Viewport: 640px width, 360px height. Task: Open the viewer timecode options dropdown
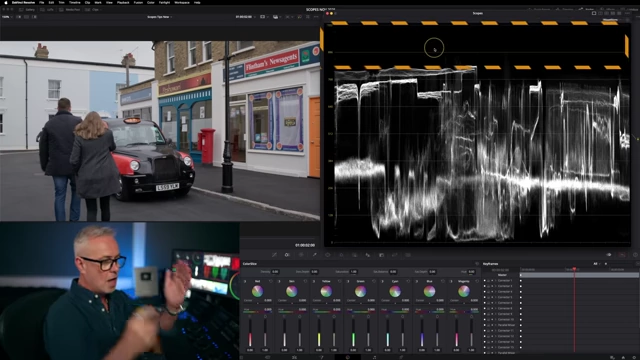[x=255, y=17]
